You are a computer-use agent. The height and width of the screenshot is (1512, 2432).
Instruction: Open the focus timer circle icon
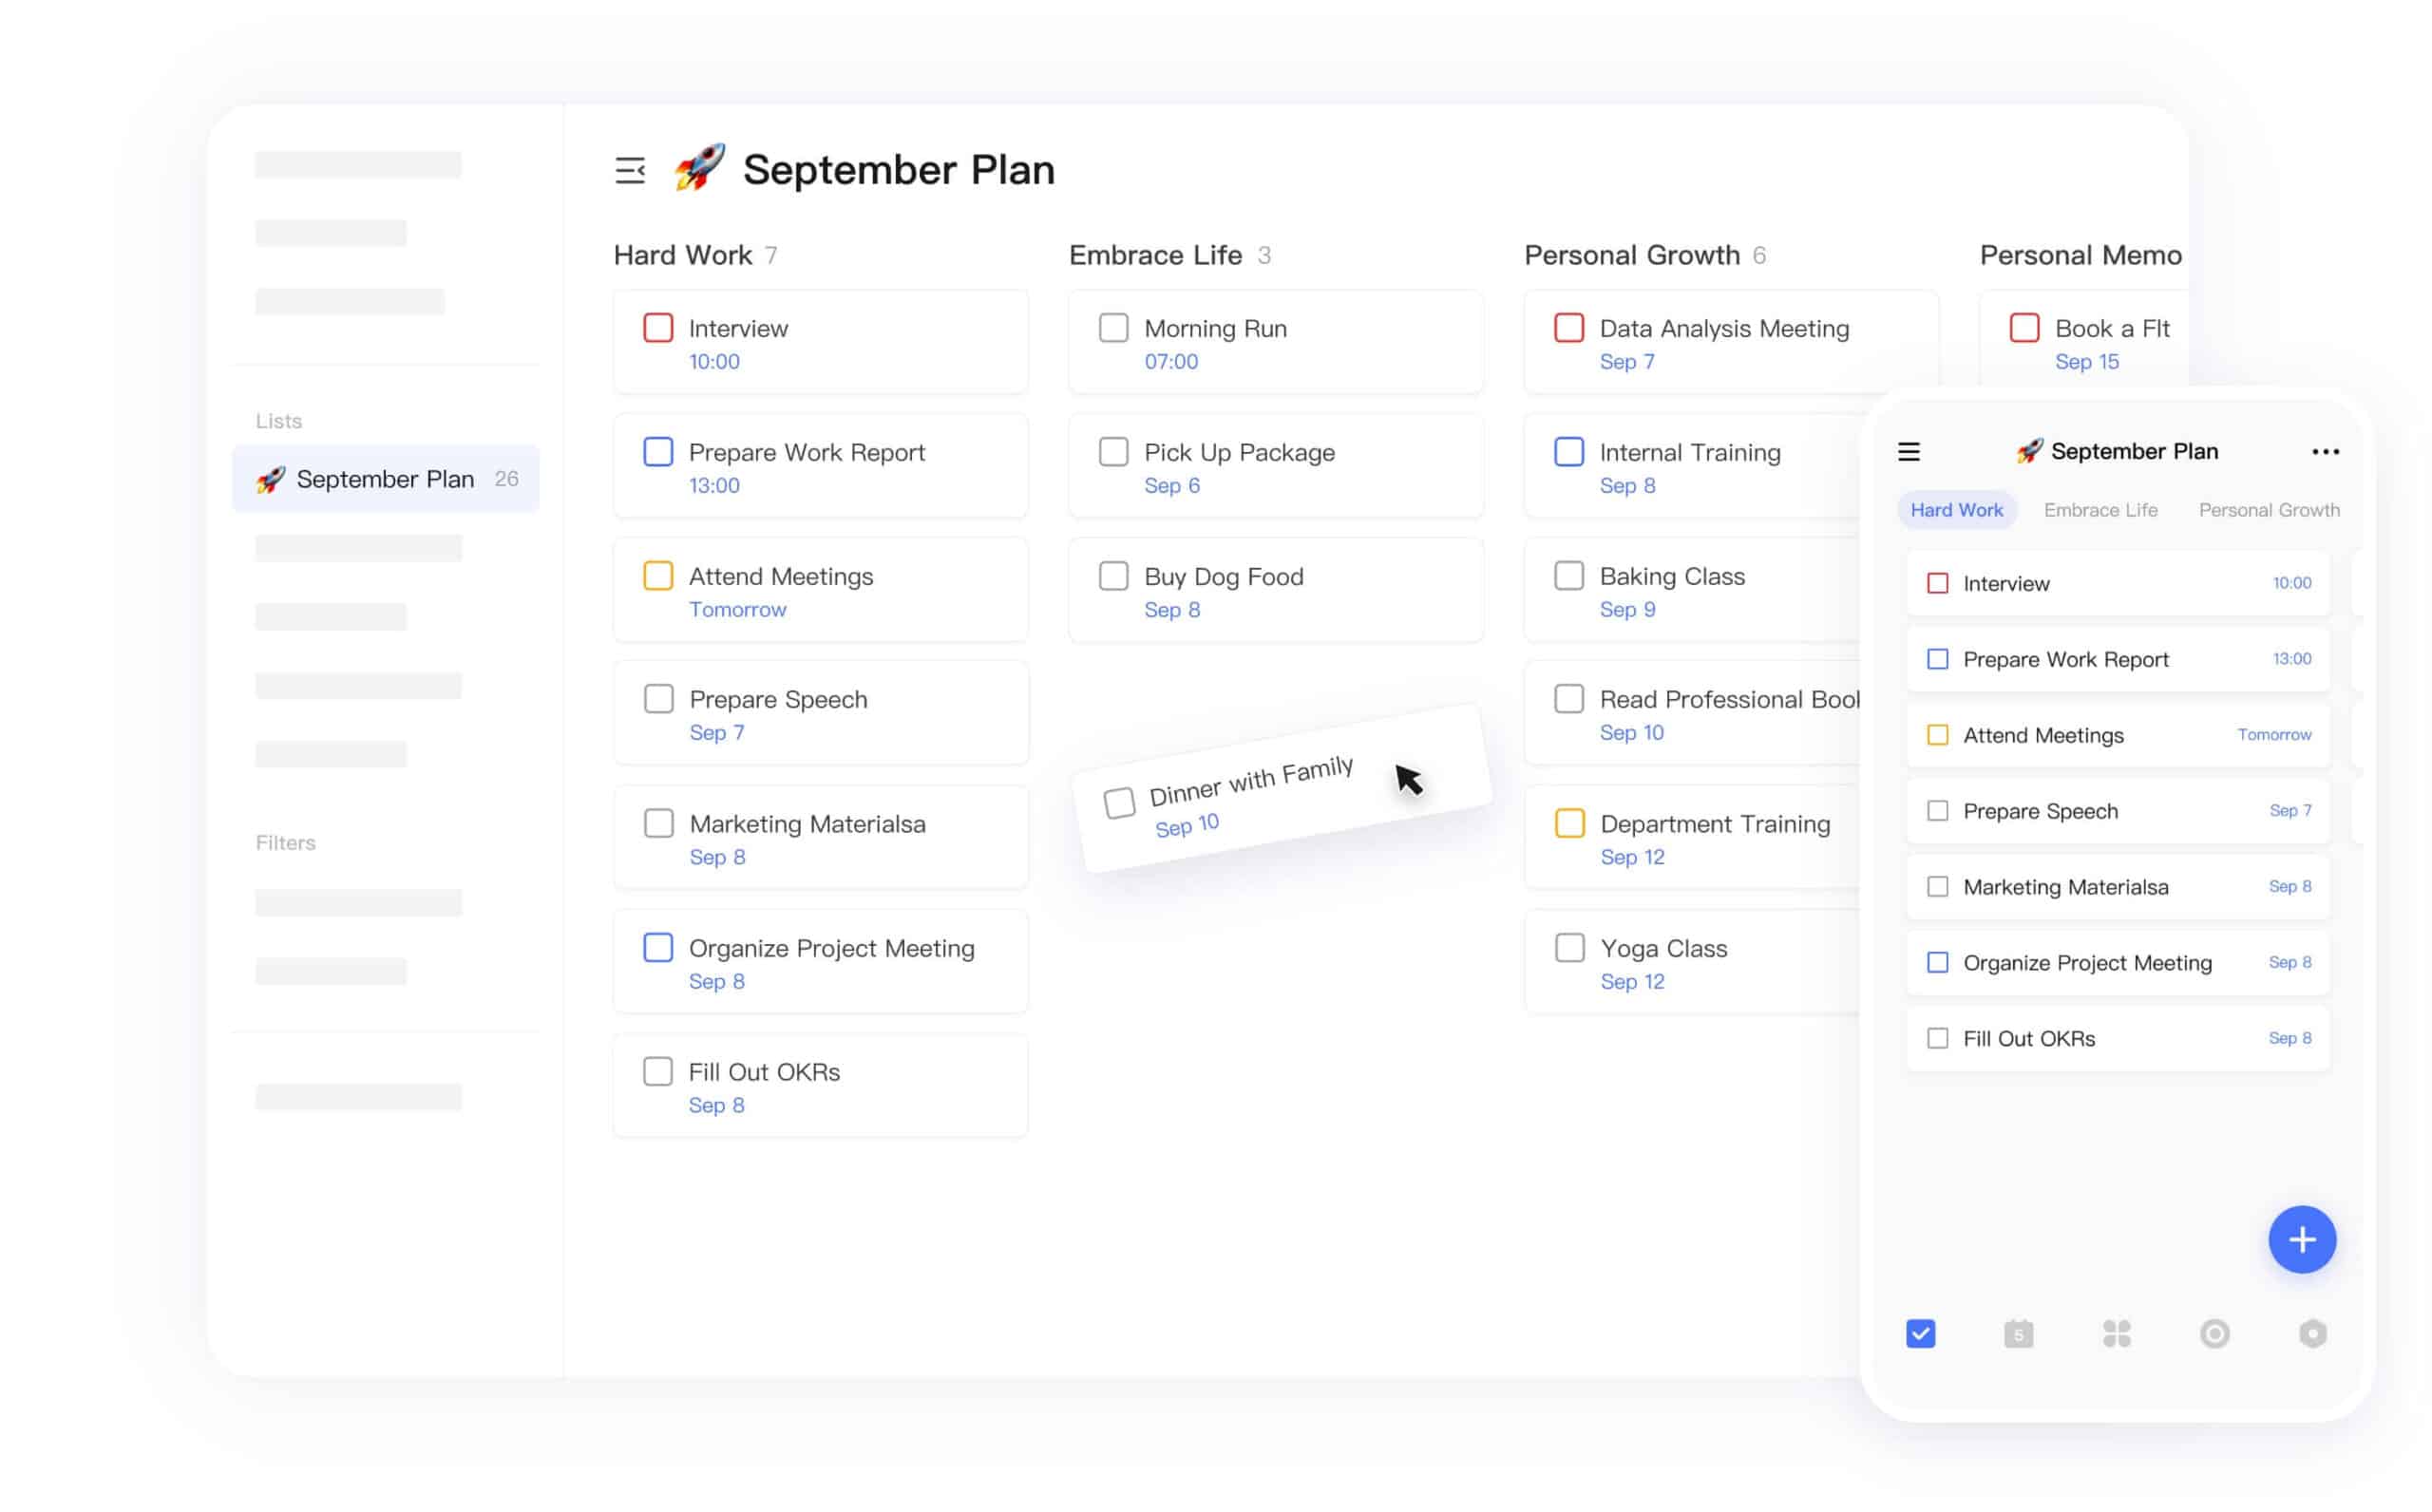tap(2214, 1333)
